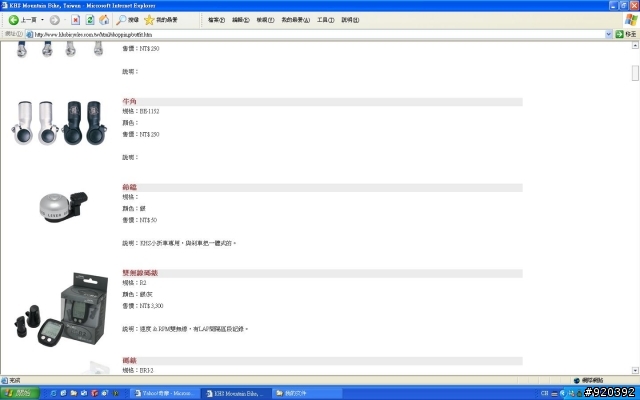
Task: Click the green Go (移至) button
Action: pyautogui.click(x=626, y=34)
